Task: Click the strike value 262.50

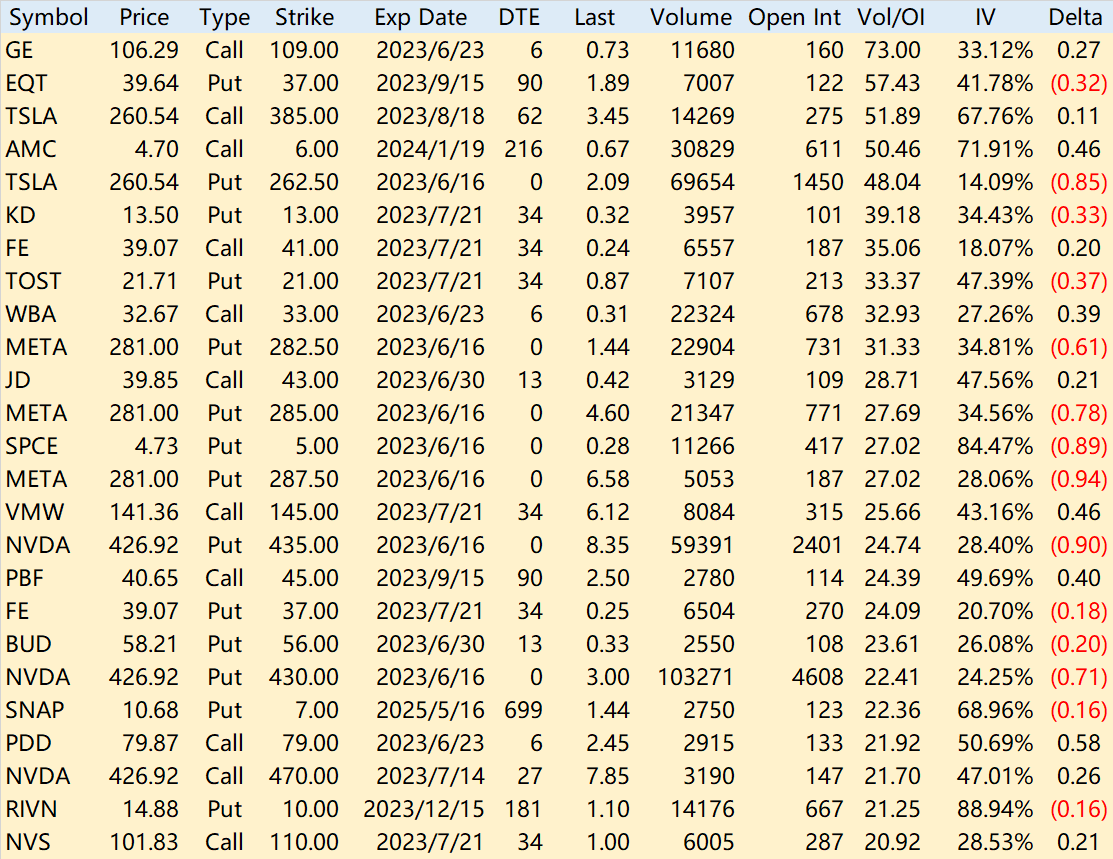Action: pyautogui.click(x=304, y=182)
